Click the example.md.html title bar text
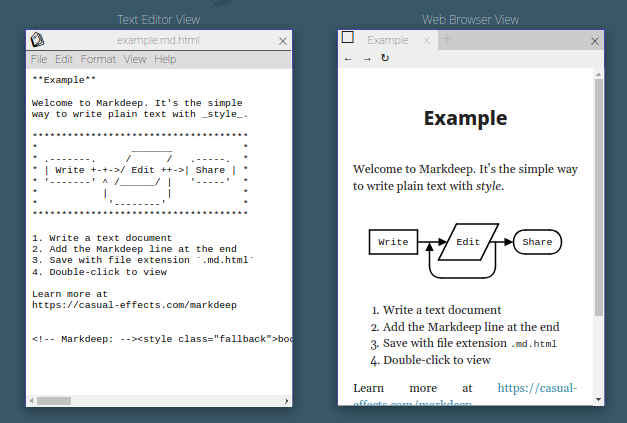 pos(158,40)
